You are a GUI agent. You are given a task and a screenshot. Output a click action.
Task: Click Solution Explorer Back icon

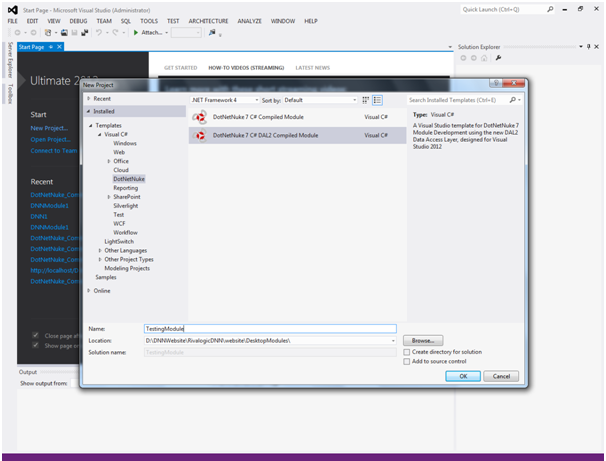click(463, 58)
